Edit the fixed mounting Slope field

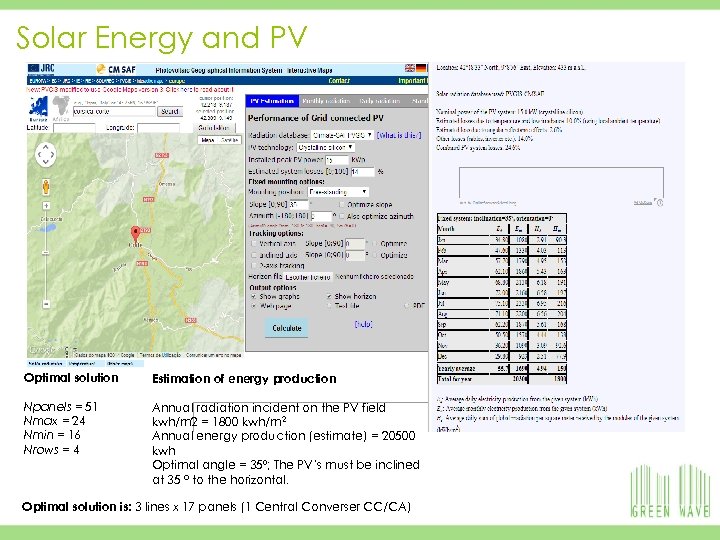point(299,204)
